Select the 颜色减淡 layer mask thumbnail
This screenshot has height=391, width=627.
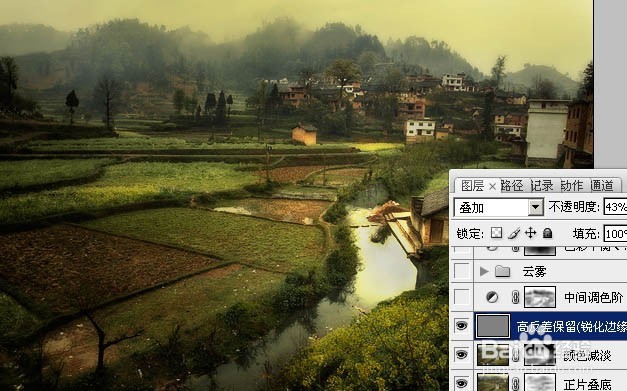coord(540,355)
